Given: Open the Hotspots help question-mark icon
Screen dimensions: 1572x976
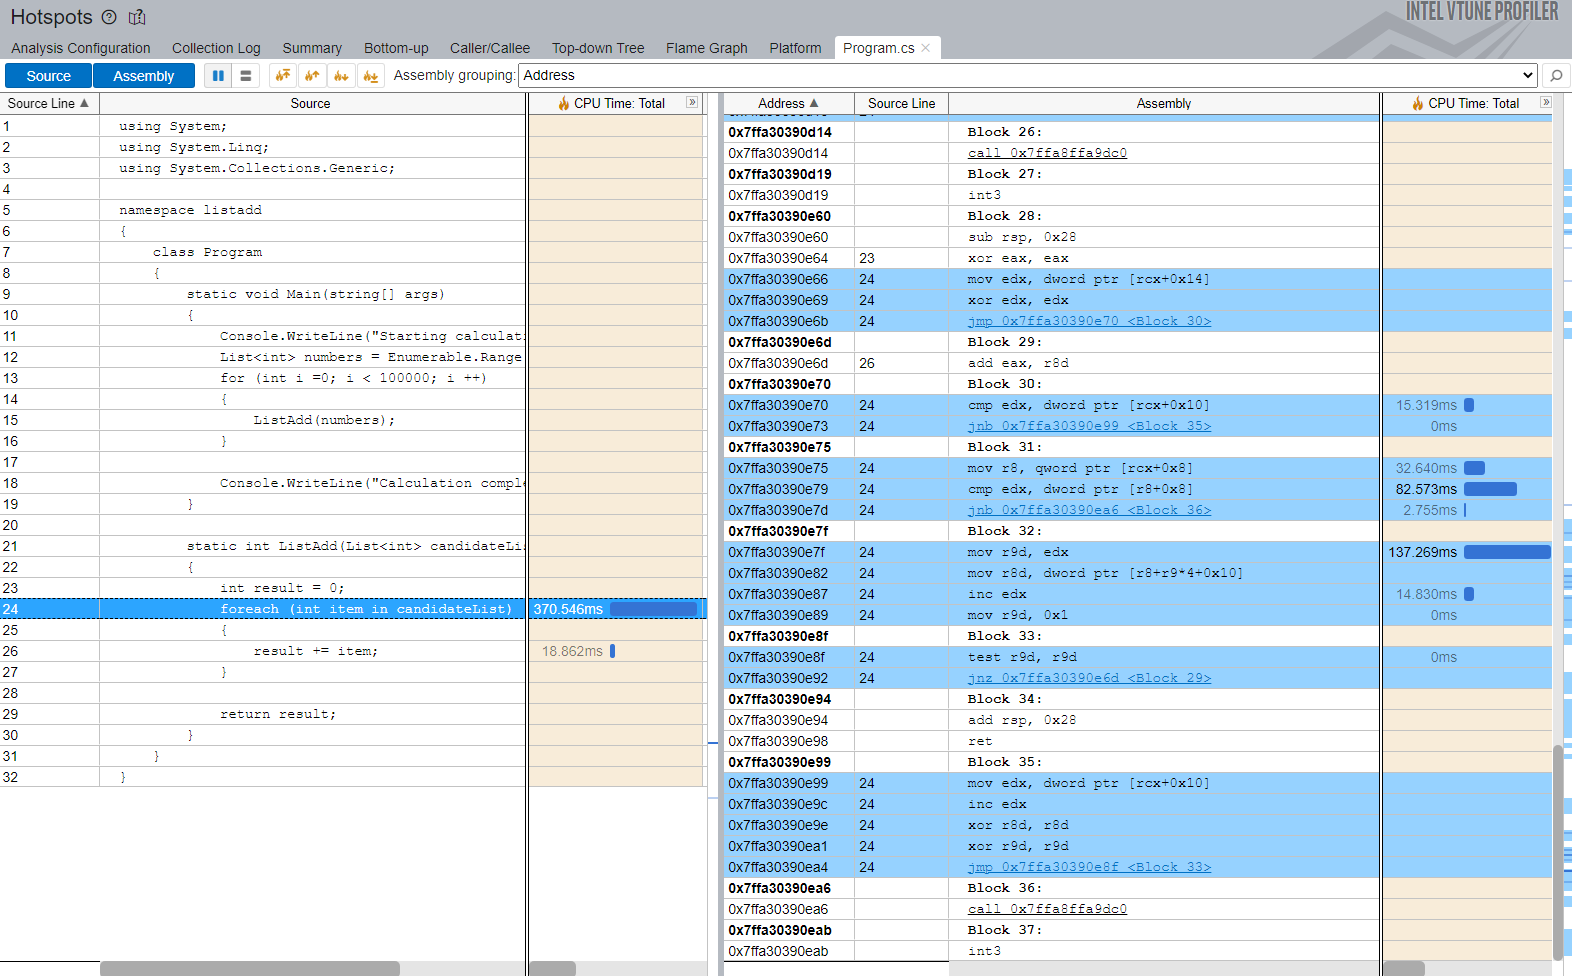Looking at the screenshot, I should pos(109,17).
